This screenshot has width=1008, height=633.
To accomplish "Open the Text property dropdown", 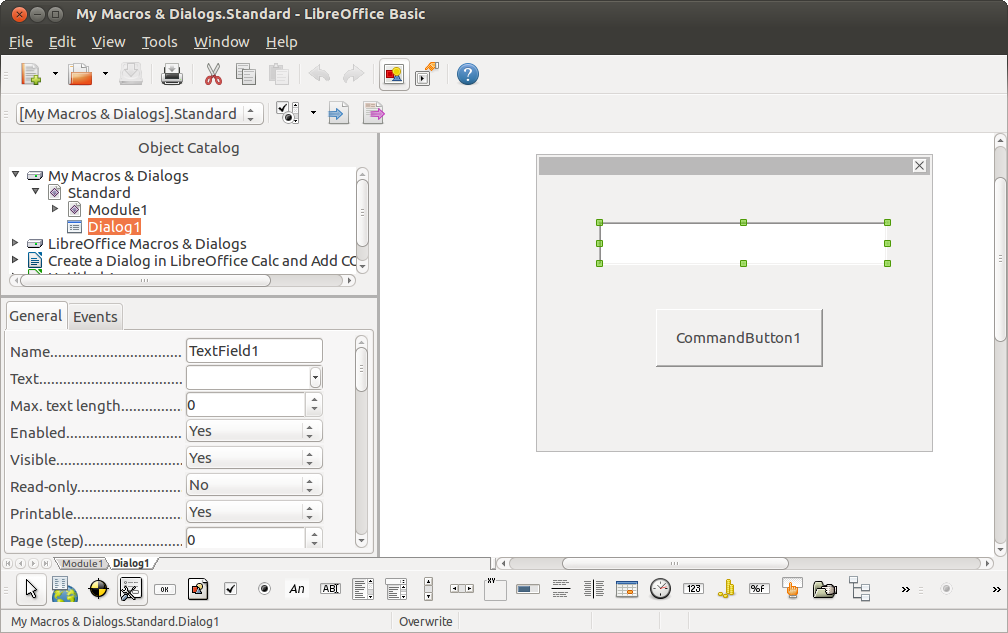I will click(x=314, y=378).
